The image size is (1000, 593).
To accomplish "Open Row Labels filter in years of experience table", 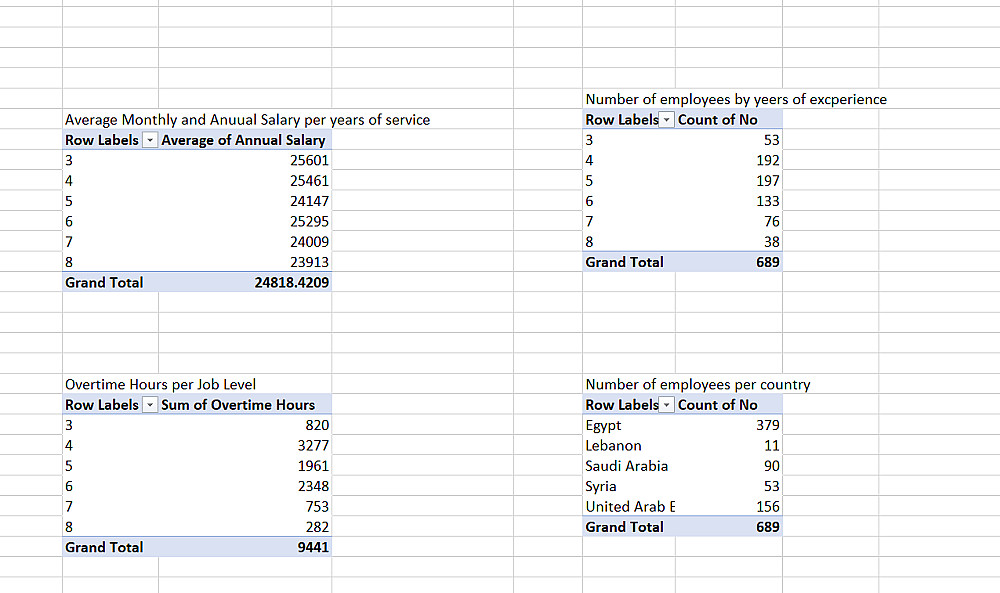I will [x=666, y=120].
